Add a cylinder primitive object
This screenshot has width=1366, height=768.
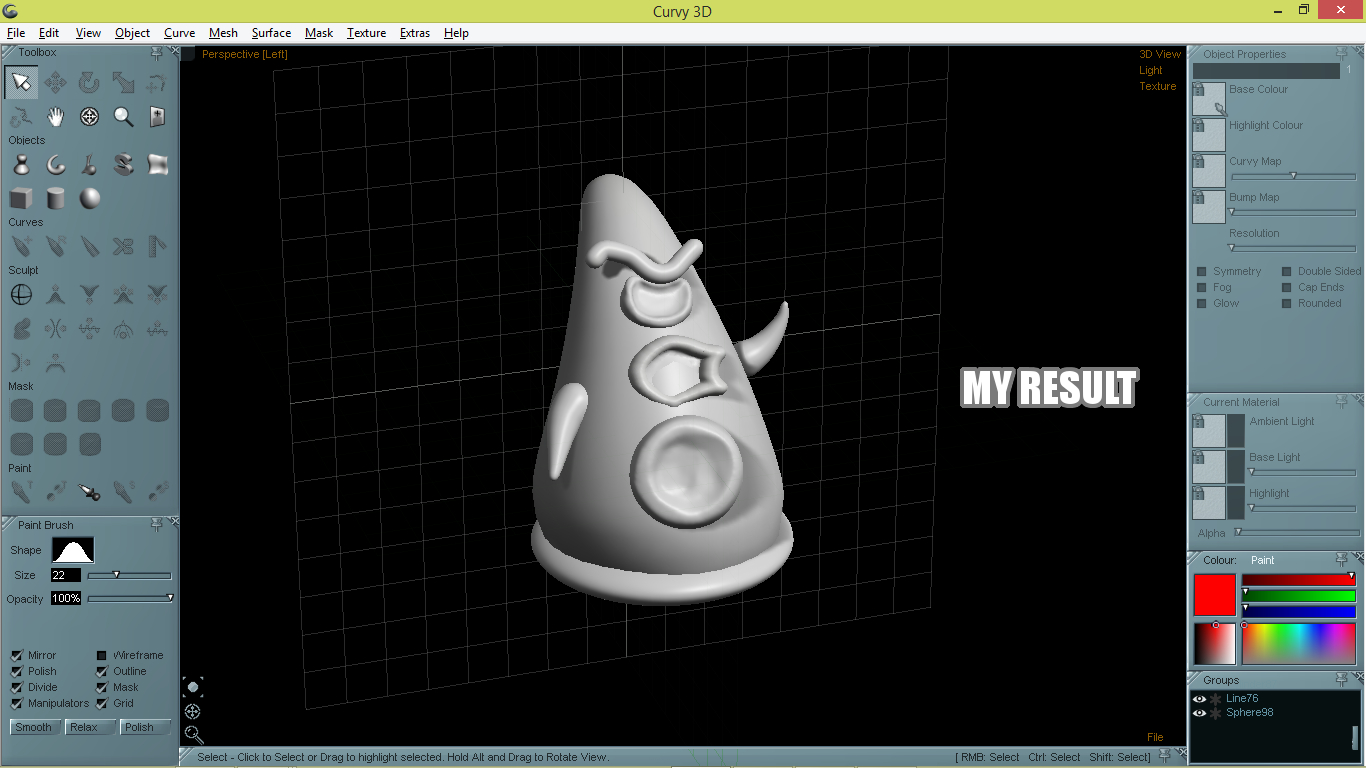(x=55, y=198)
